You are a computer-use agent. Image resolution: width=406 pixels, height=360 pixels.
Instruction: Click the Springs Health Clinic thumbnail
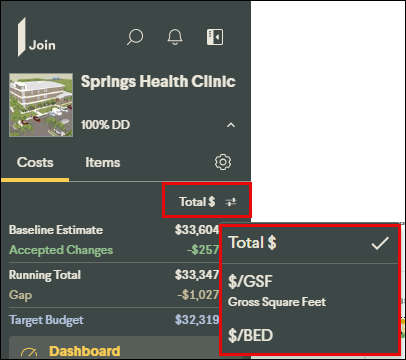click(x=41, y=105)
